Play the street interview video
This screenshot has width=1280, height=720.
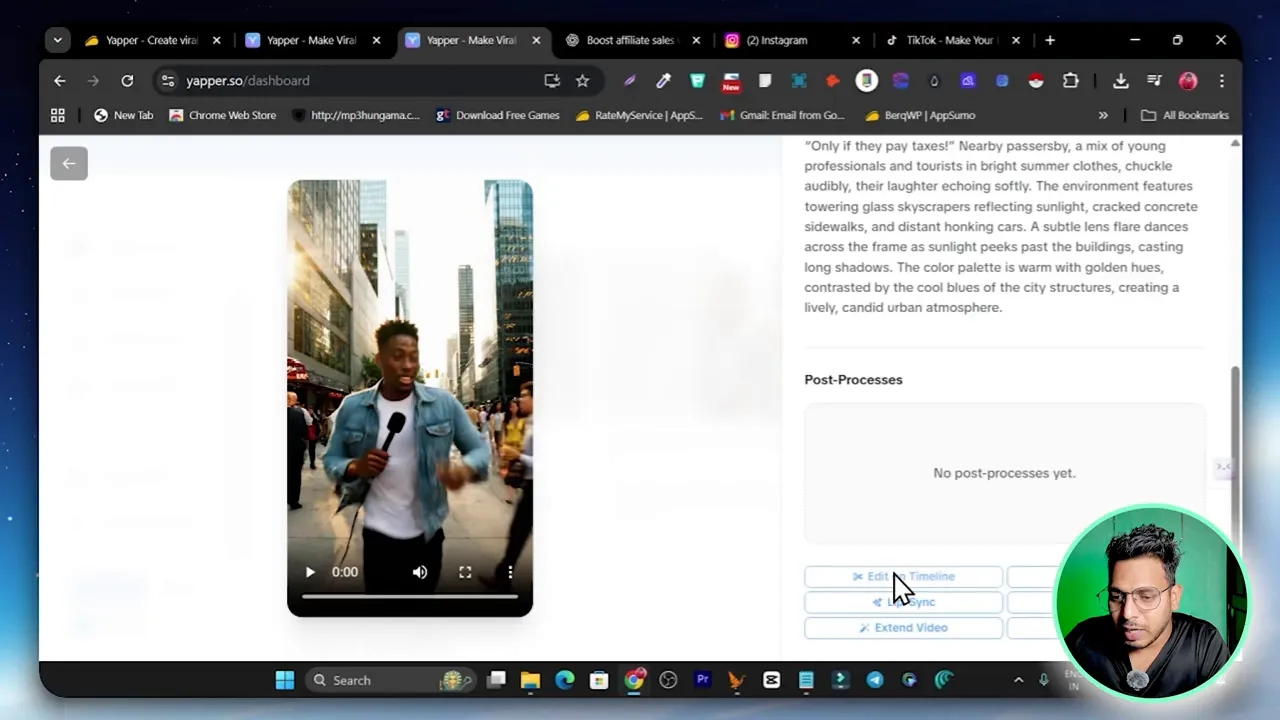pyautogui.click(x=310, y=572)
